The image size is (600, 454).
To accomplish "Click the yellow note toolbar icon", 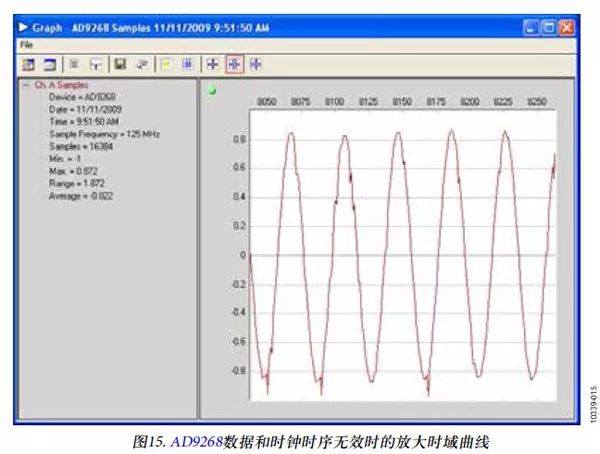I will click(166, 64).
